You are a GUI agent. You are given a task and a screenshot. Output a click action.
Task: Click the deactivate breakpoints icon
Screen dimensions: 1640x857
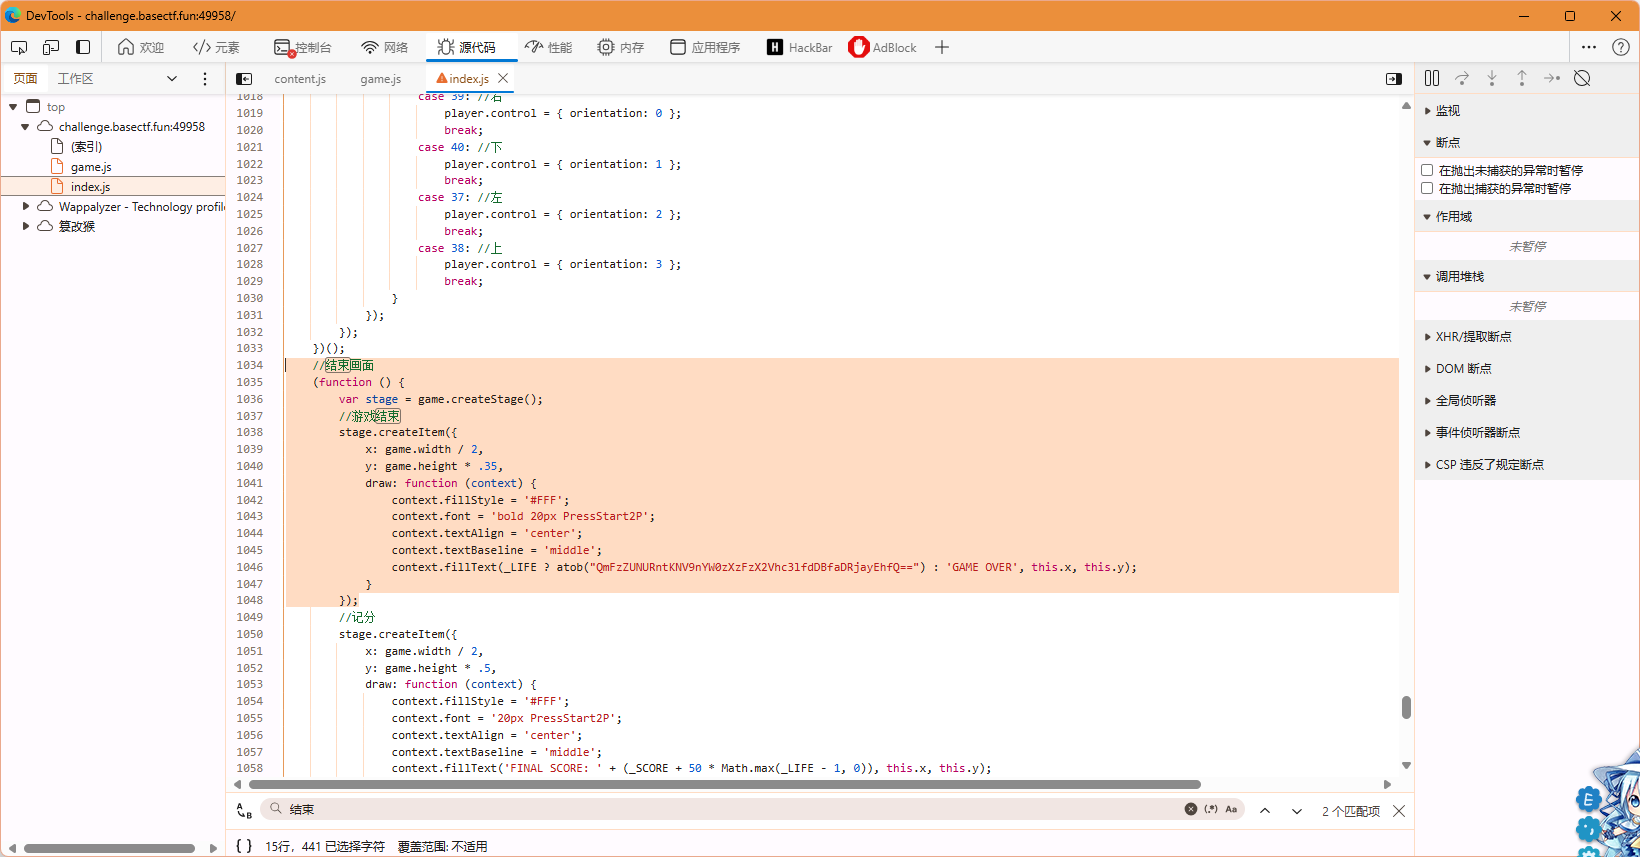[x=1582, y=78]
